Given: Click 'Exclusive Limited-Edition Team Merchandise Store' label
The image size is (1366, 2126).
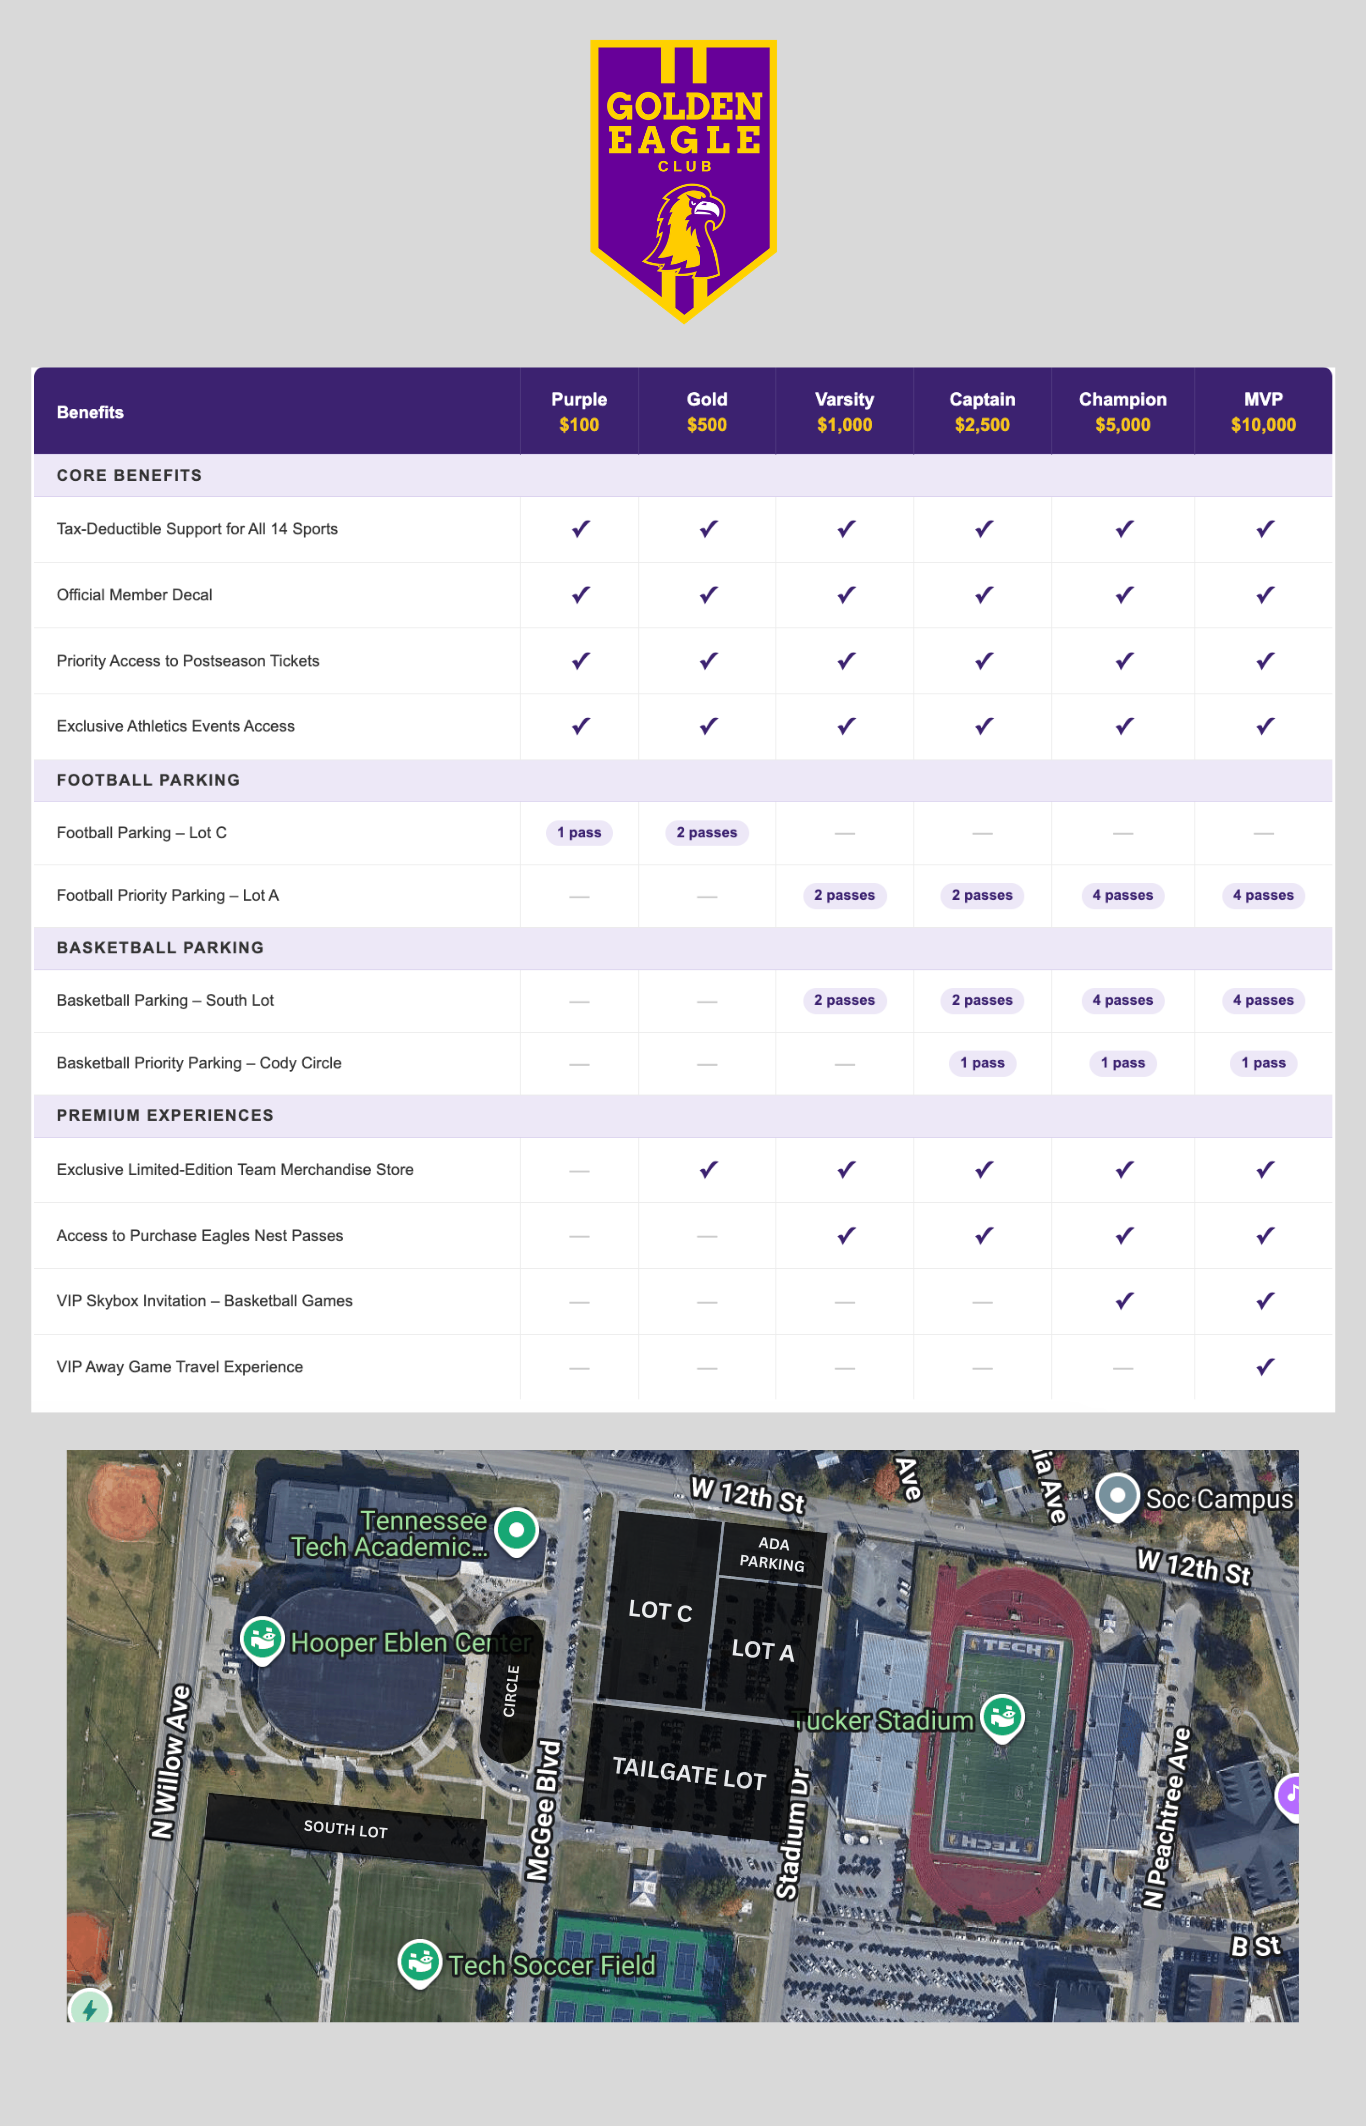Looking at the screenshot, I should tap(235, 1170).
